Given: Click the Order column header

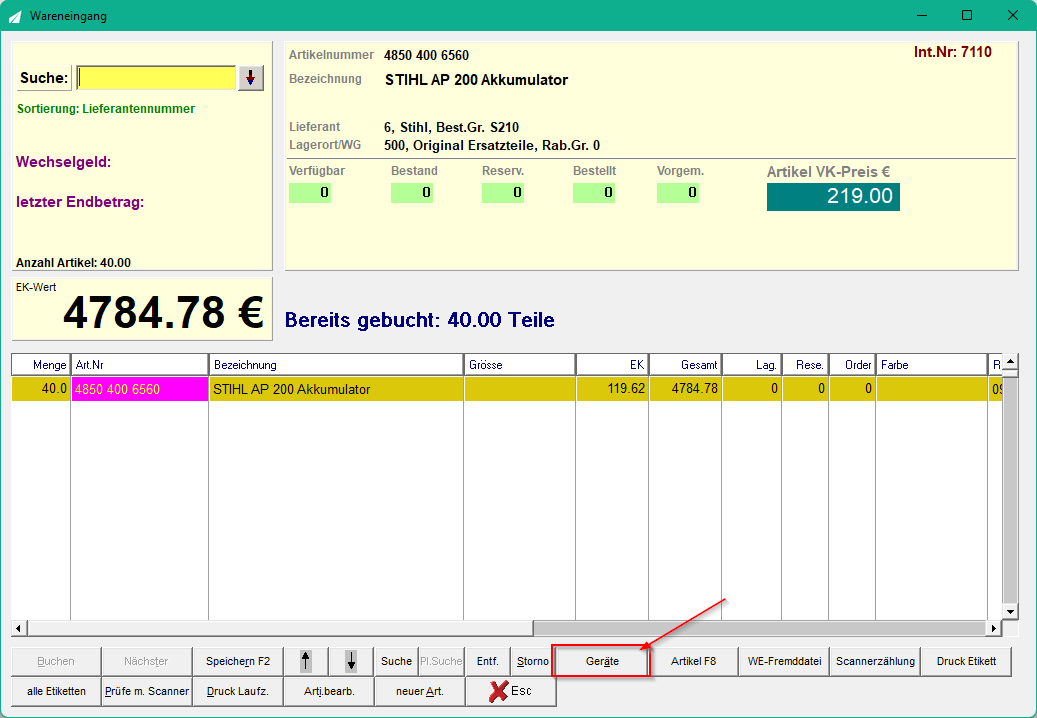Looking at the screenshot, I should click(x=852, y=365).
